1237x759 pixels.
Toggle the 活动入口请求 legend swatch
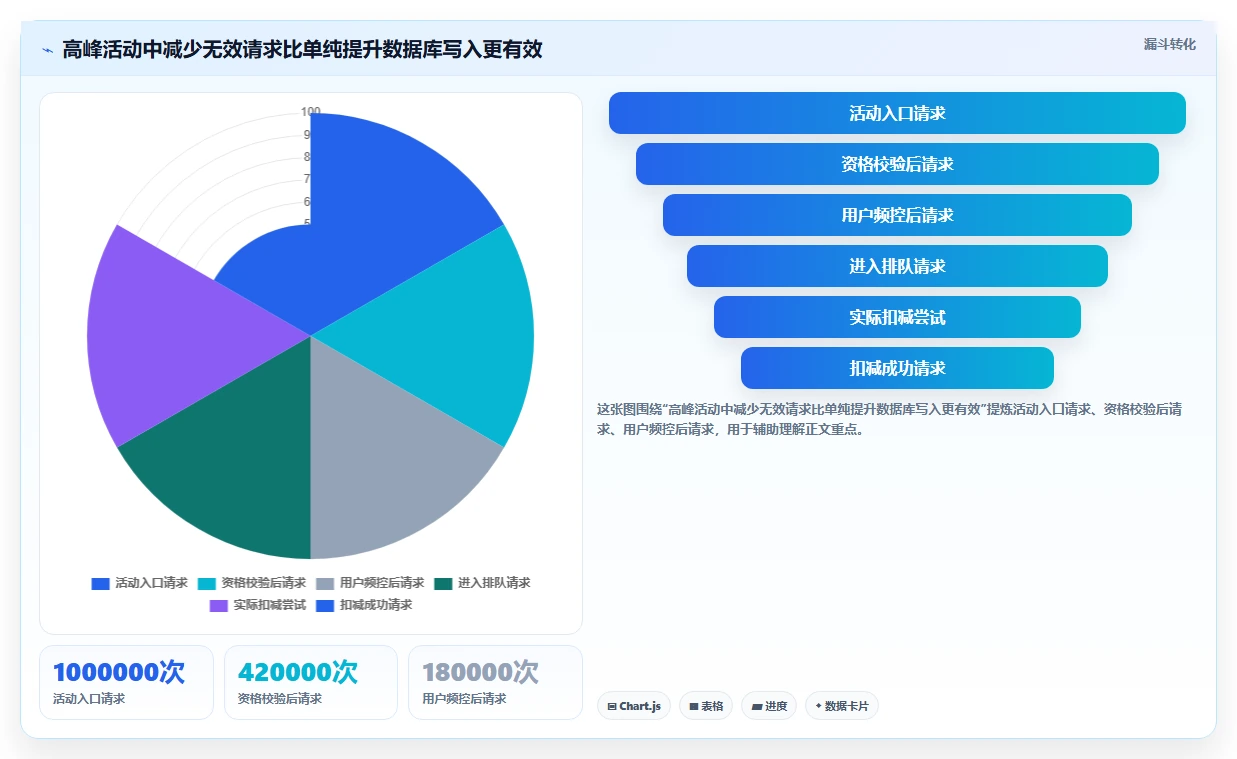click(100, 583)
